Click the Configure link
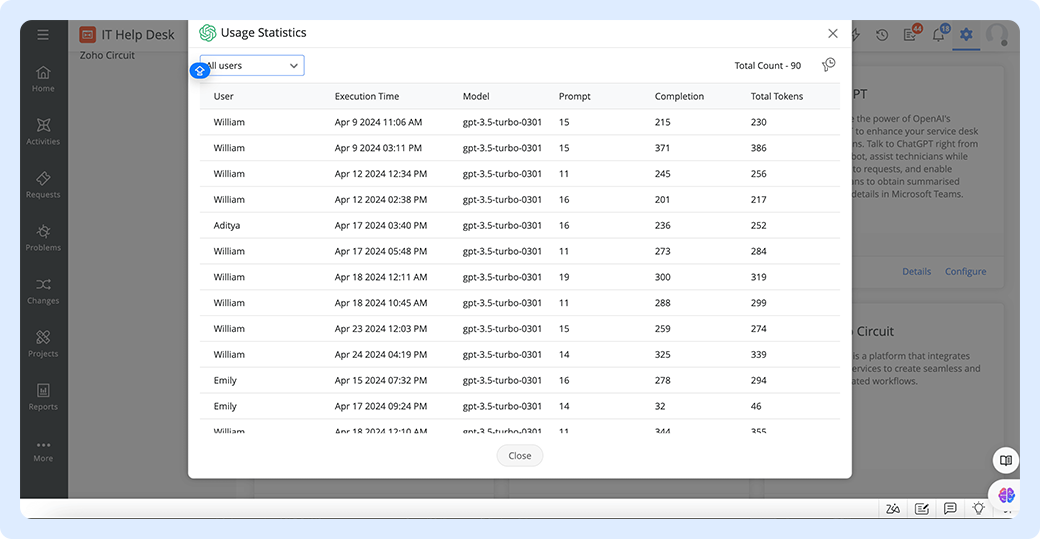The width and height of the screenshot is (1040, 539). (x=965, y=272)
